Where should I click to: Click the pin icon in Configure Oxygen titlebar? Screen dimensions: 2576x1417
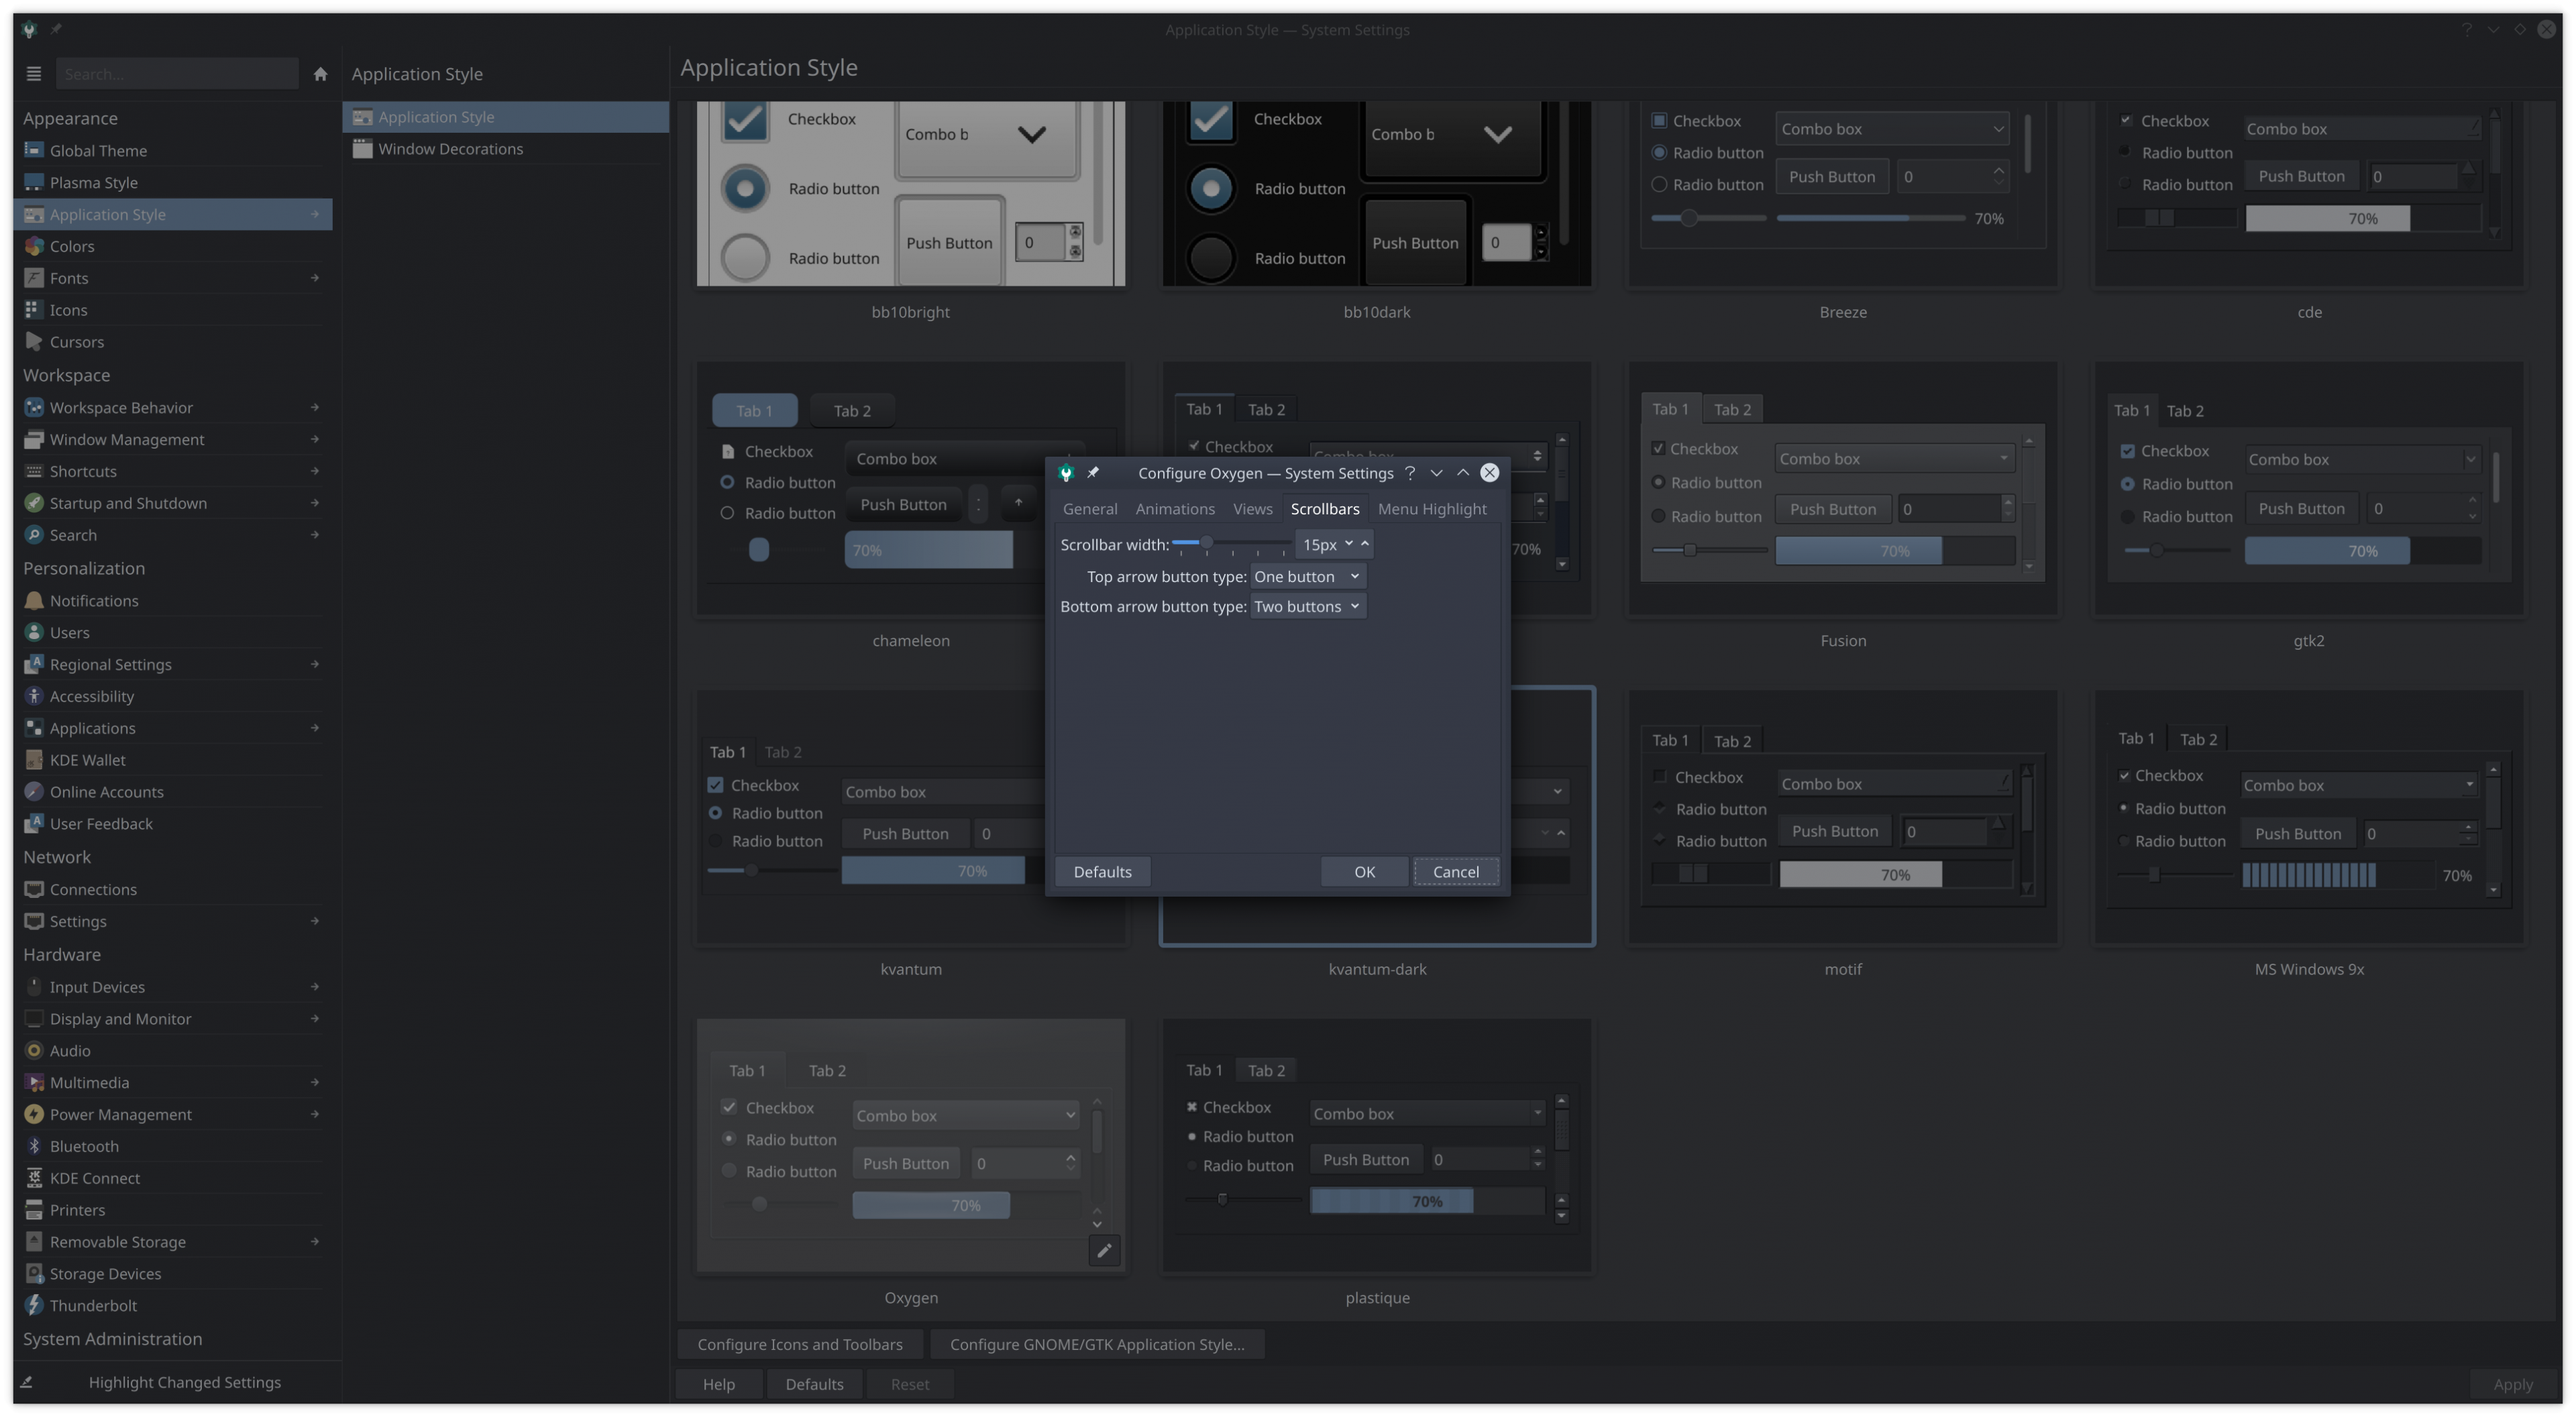[x=1093, y=473]
